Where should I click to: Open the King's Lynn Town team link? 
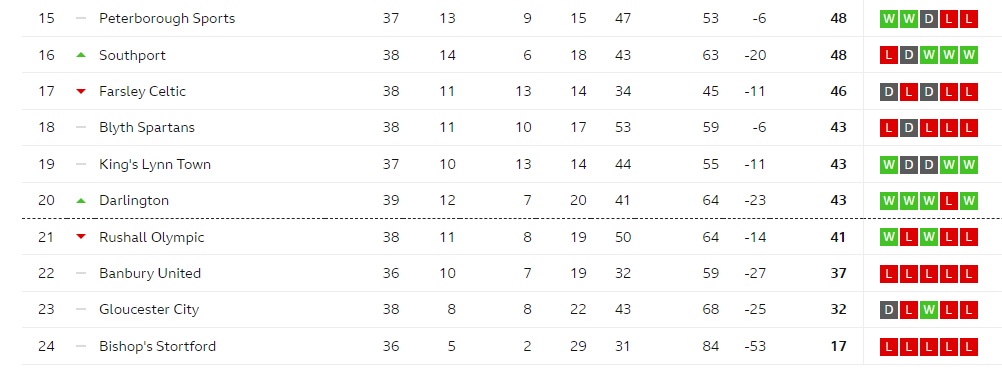click(x=155, y=164)
